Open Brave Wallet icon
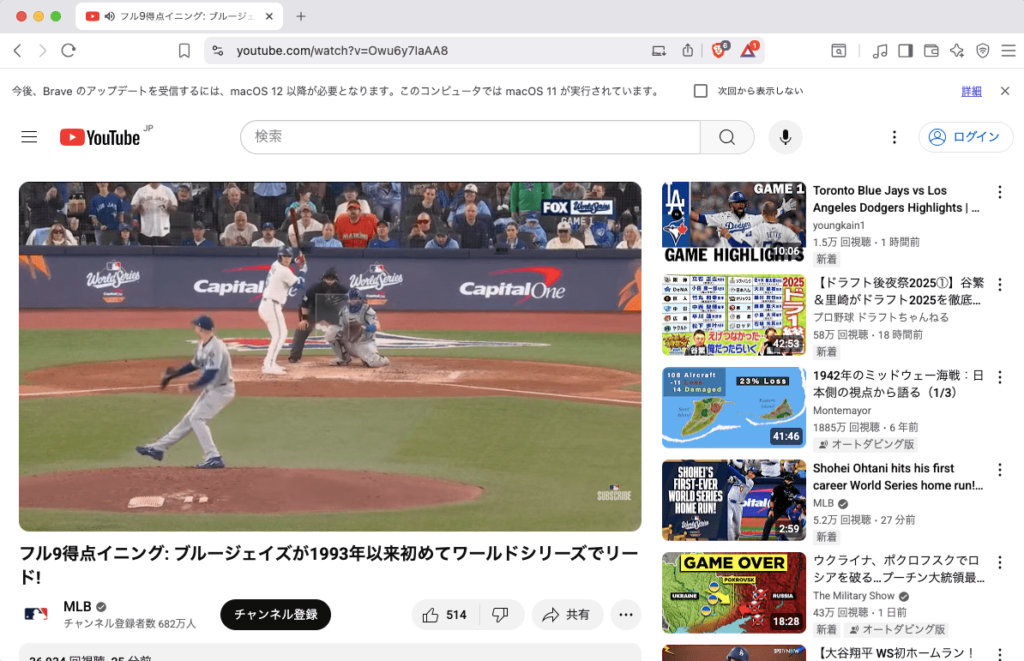 pos(931,50)
